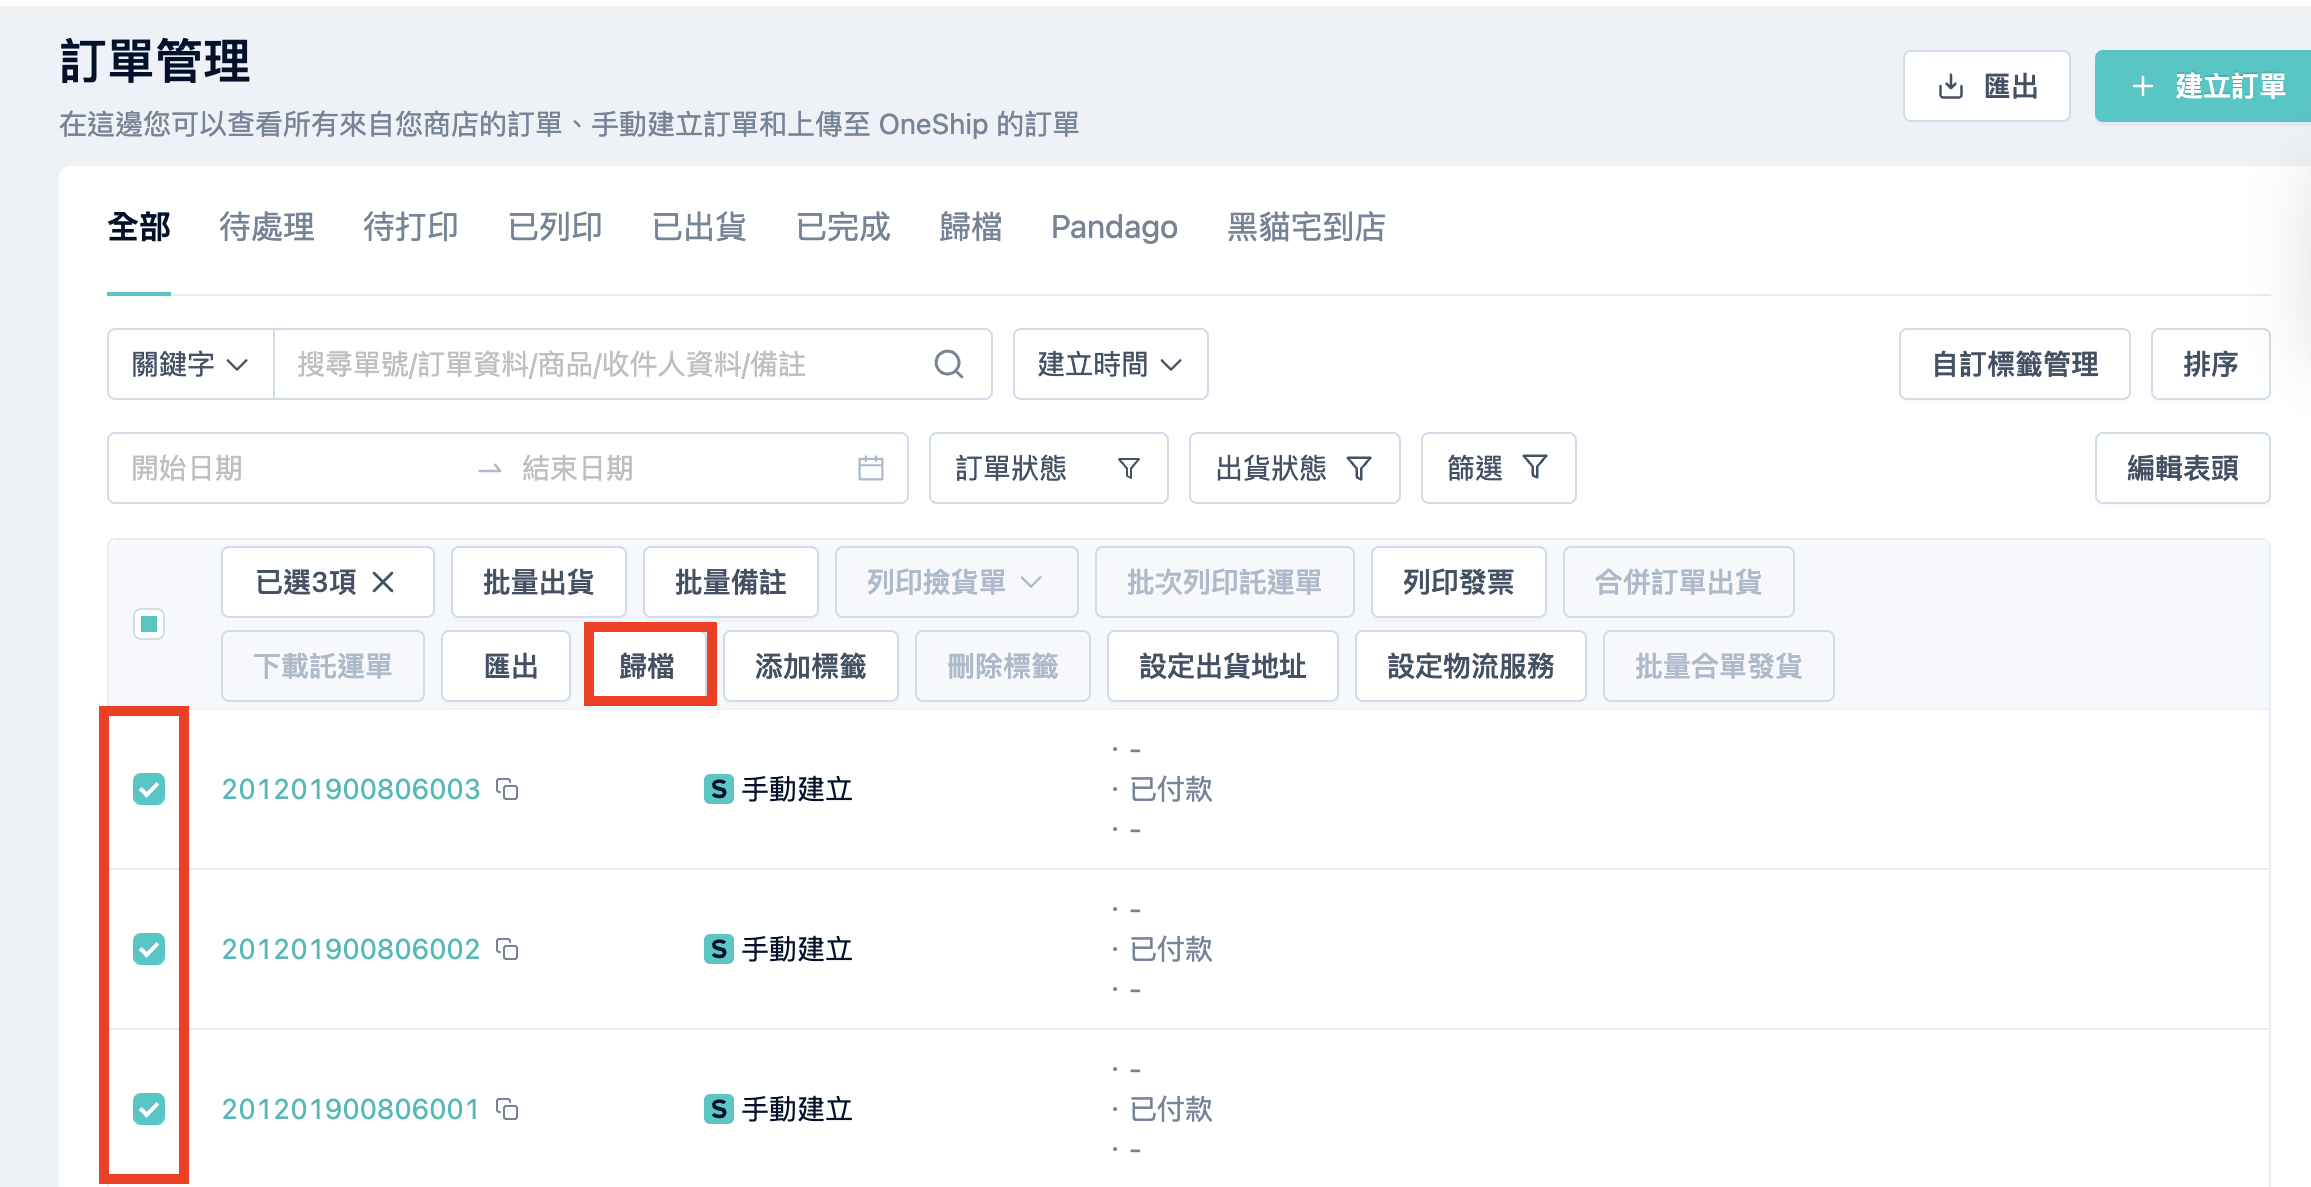Clear selection with X on 已選3項
This screenshot has width=2311, height=1187.
[x=384, y=582]
